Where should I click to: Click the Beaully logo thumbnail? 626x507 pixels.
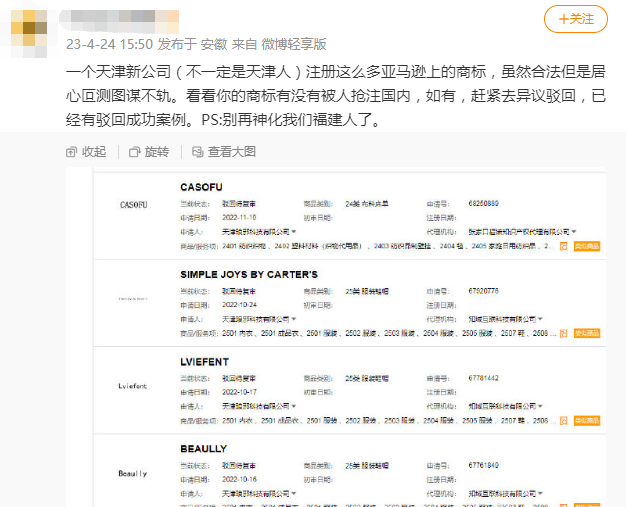133,473
